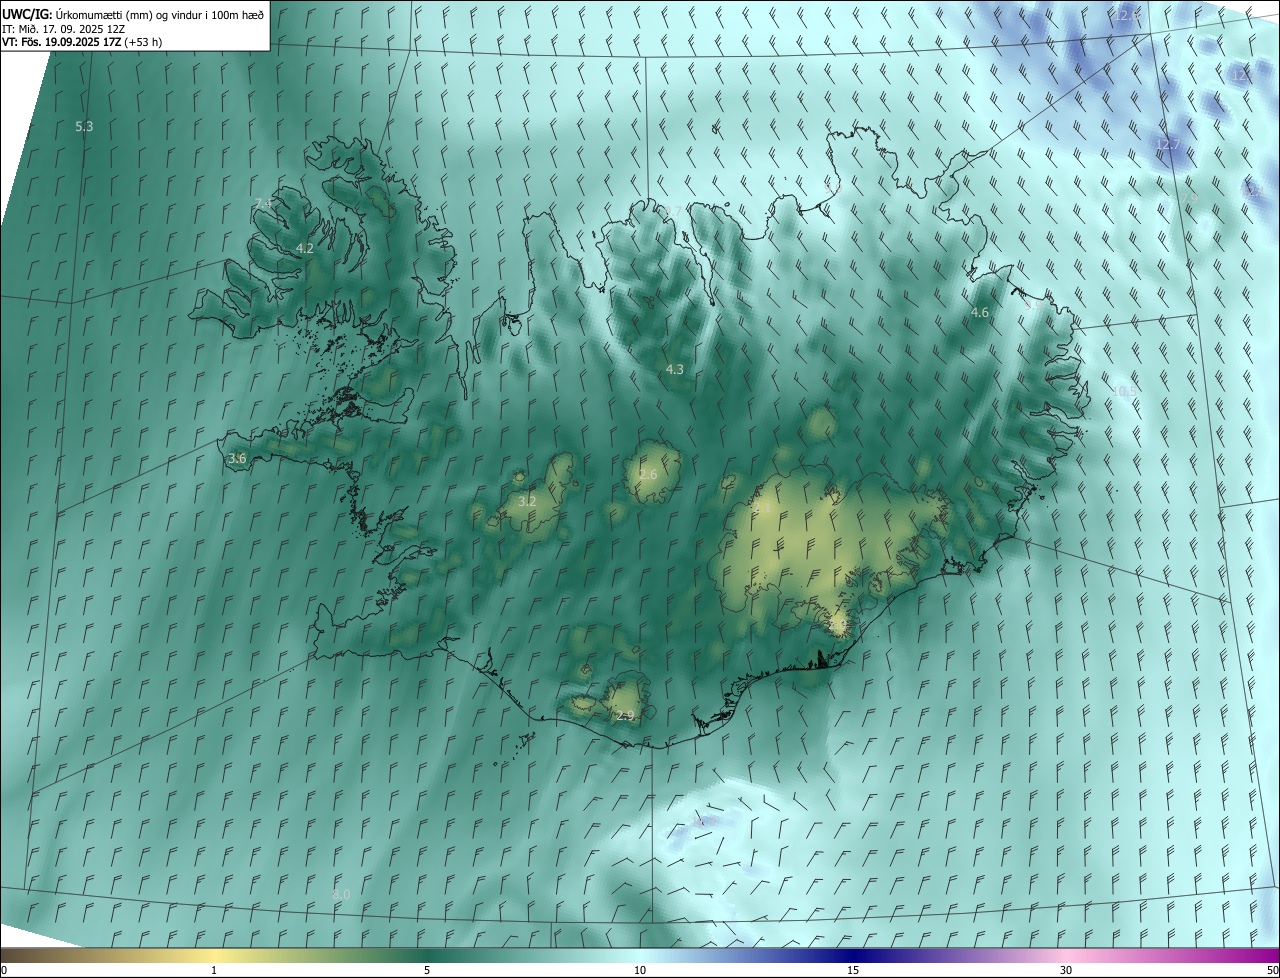Click the 2.6 value on the central glacier
The height and width of the screenshot is (978, 1280).
coord(648,474)
